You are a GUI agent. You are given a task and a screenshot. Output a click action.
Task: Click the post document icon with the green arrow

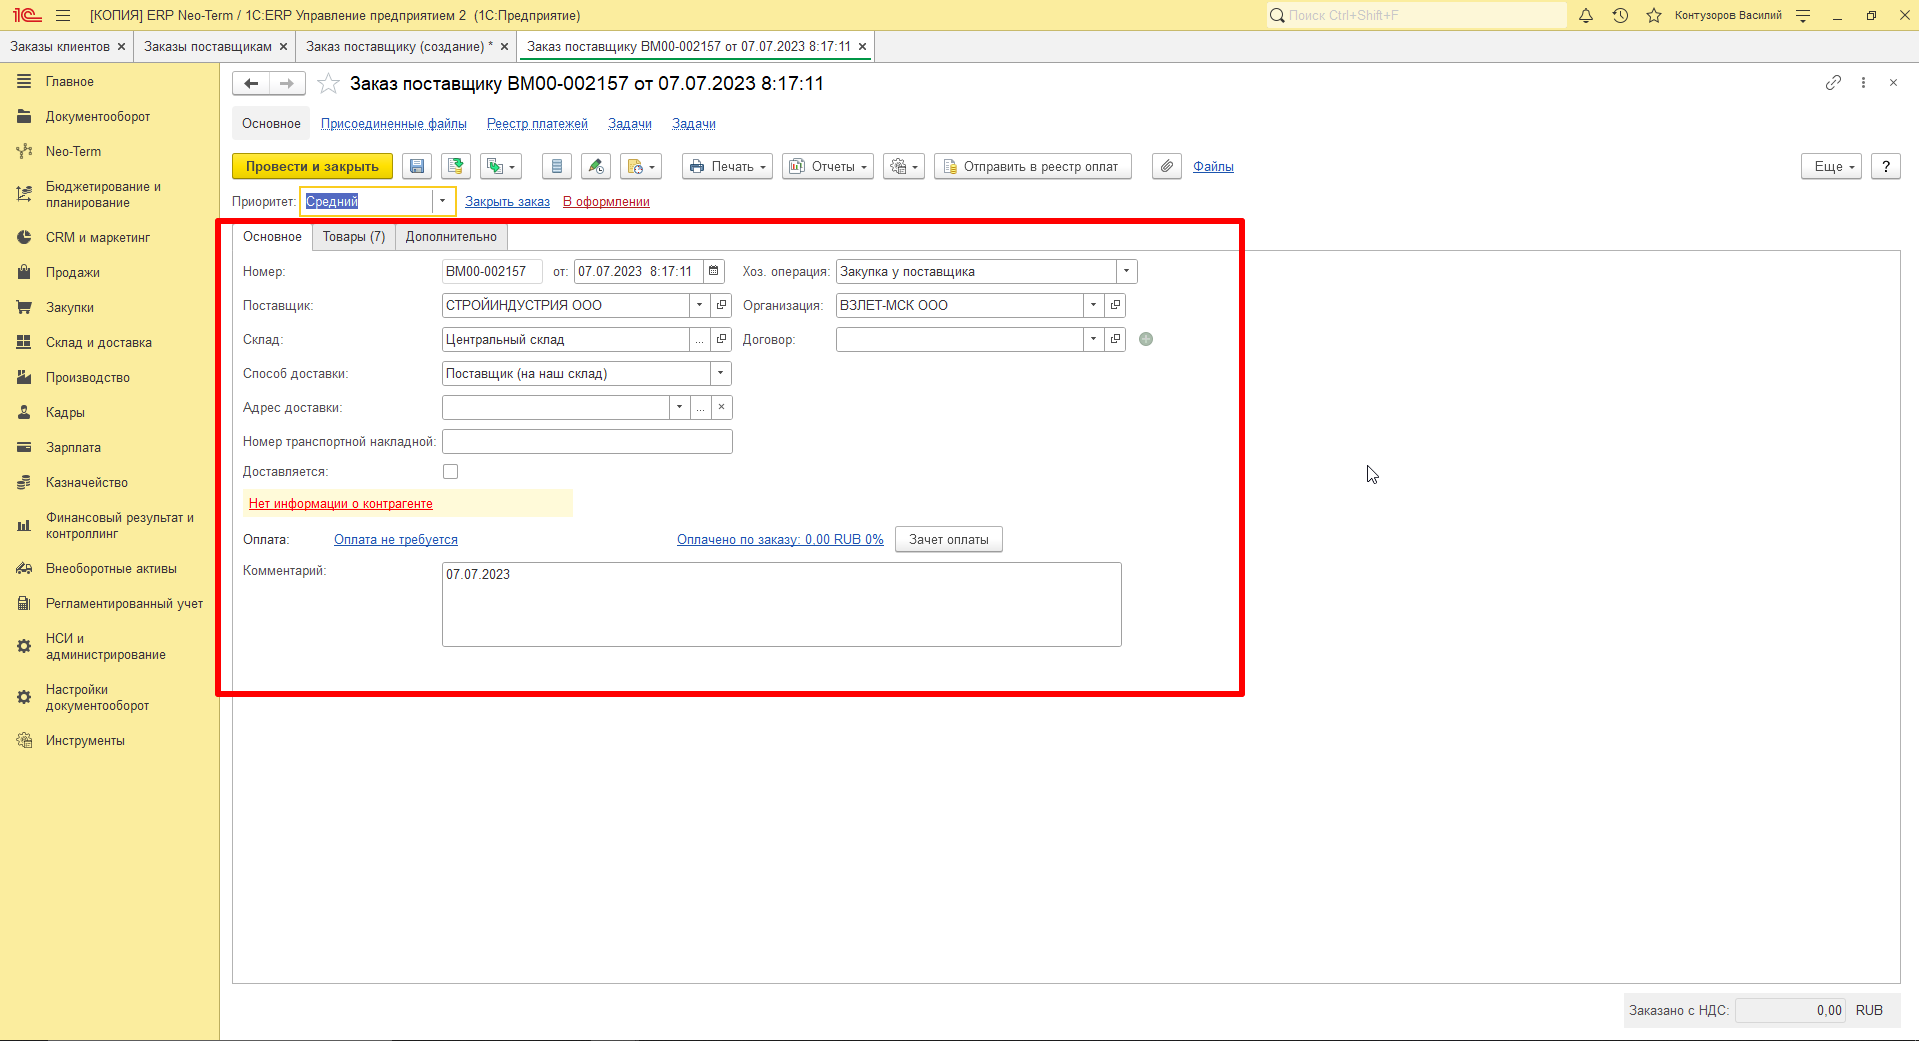coord(456,167)
